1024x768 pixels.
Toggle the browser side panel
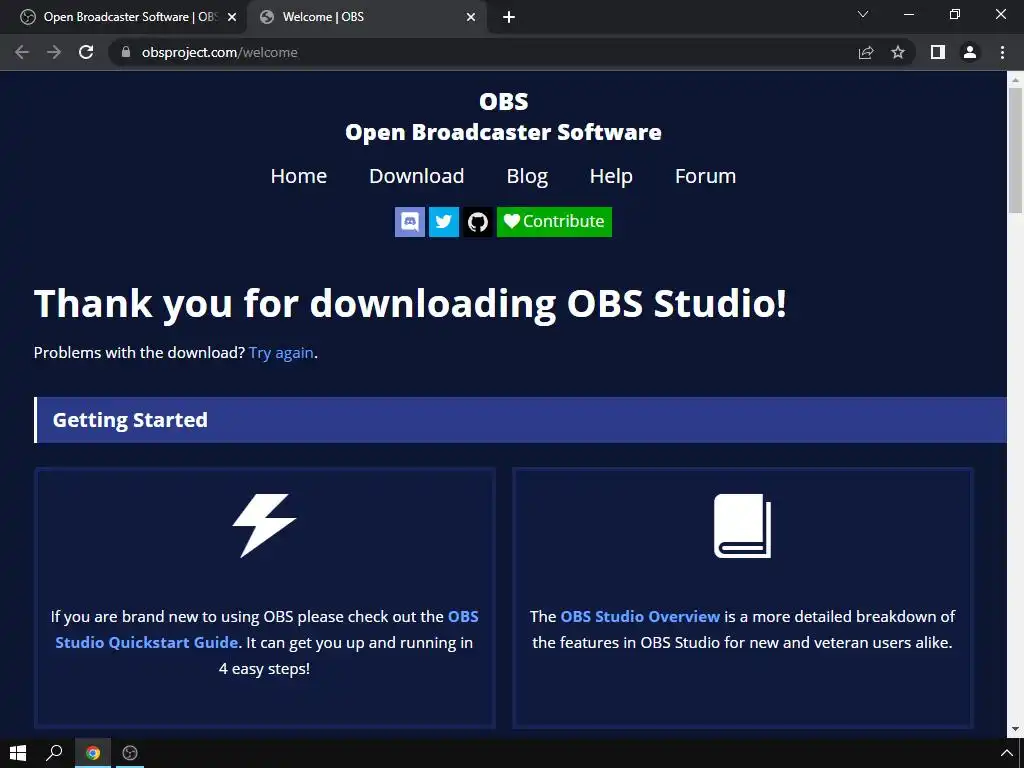[x=938, y=52]
